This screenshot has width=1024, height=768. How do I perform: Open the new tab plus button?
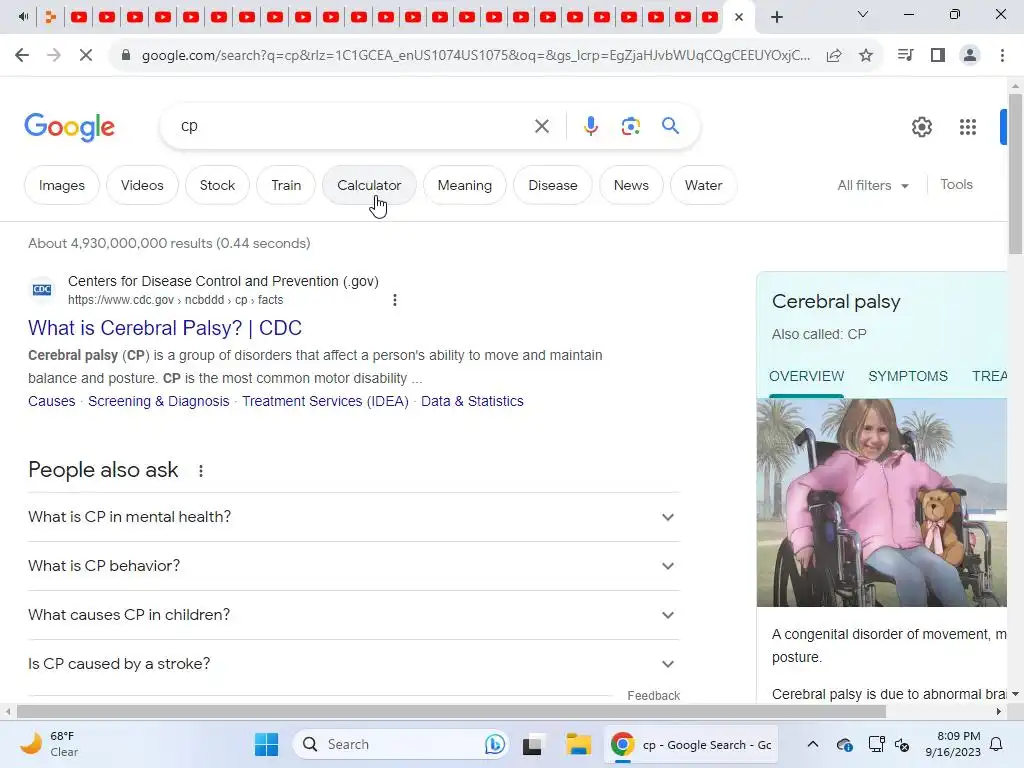pyautogui.click(x=776, y=17)
